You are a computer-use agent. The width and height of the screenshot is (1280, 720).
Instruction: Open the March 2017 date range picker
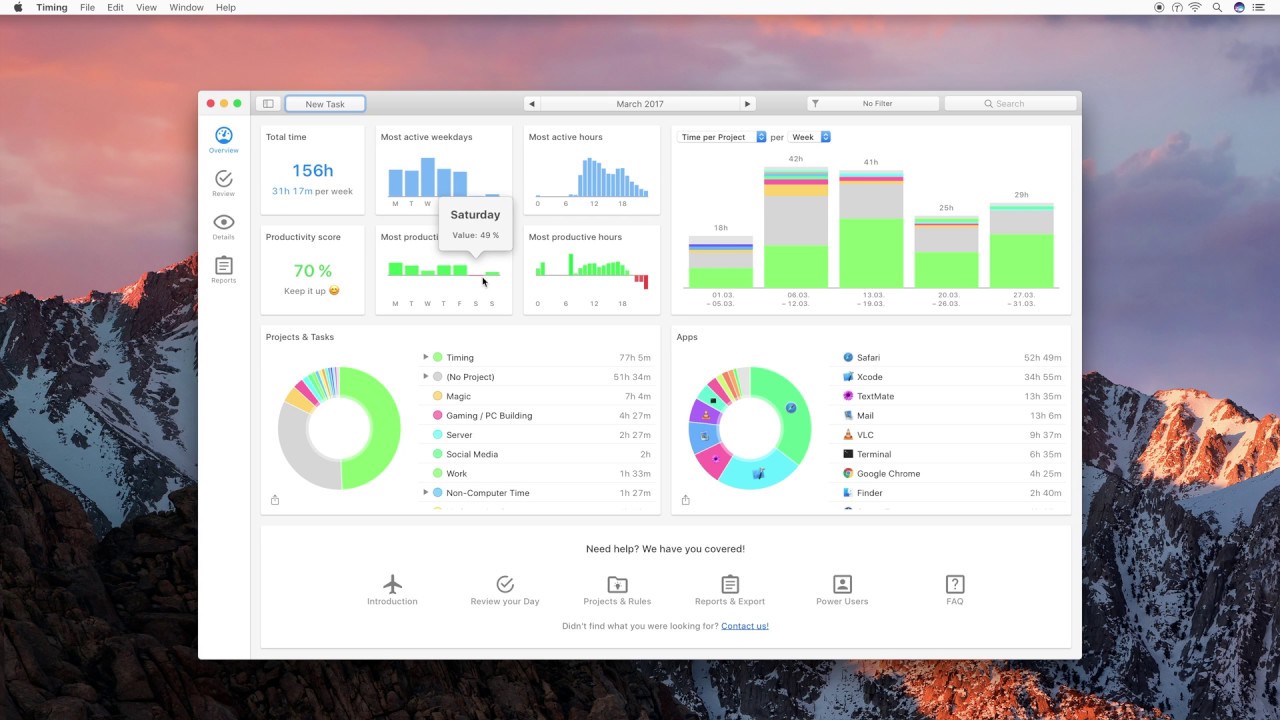pyautogui.click(x=640, y=104)
